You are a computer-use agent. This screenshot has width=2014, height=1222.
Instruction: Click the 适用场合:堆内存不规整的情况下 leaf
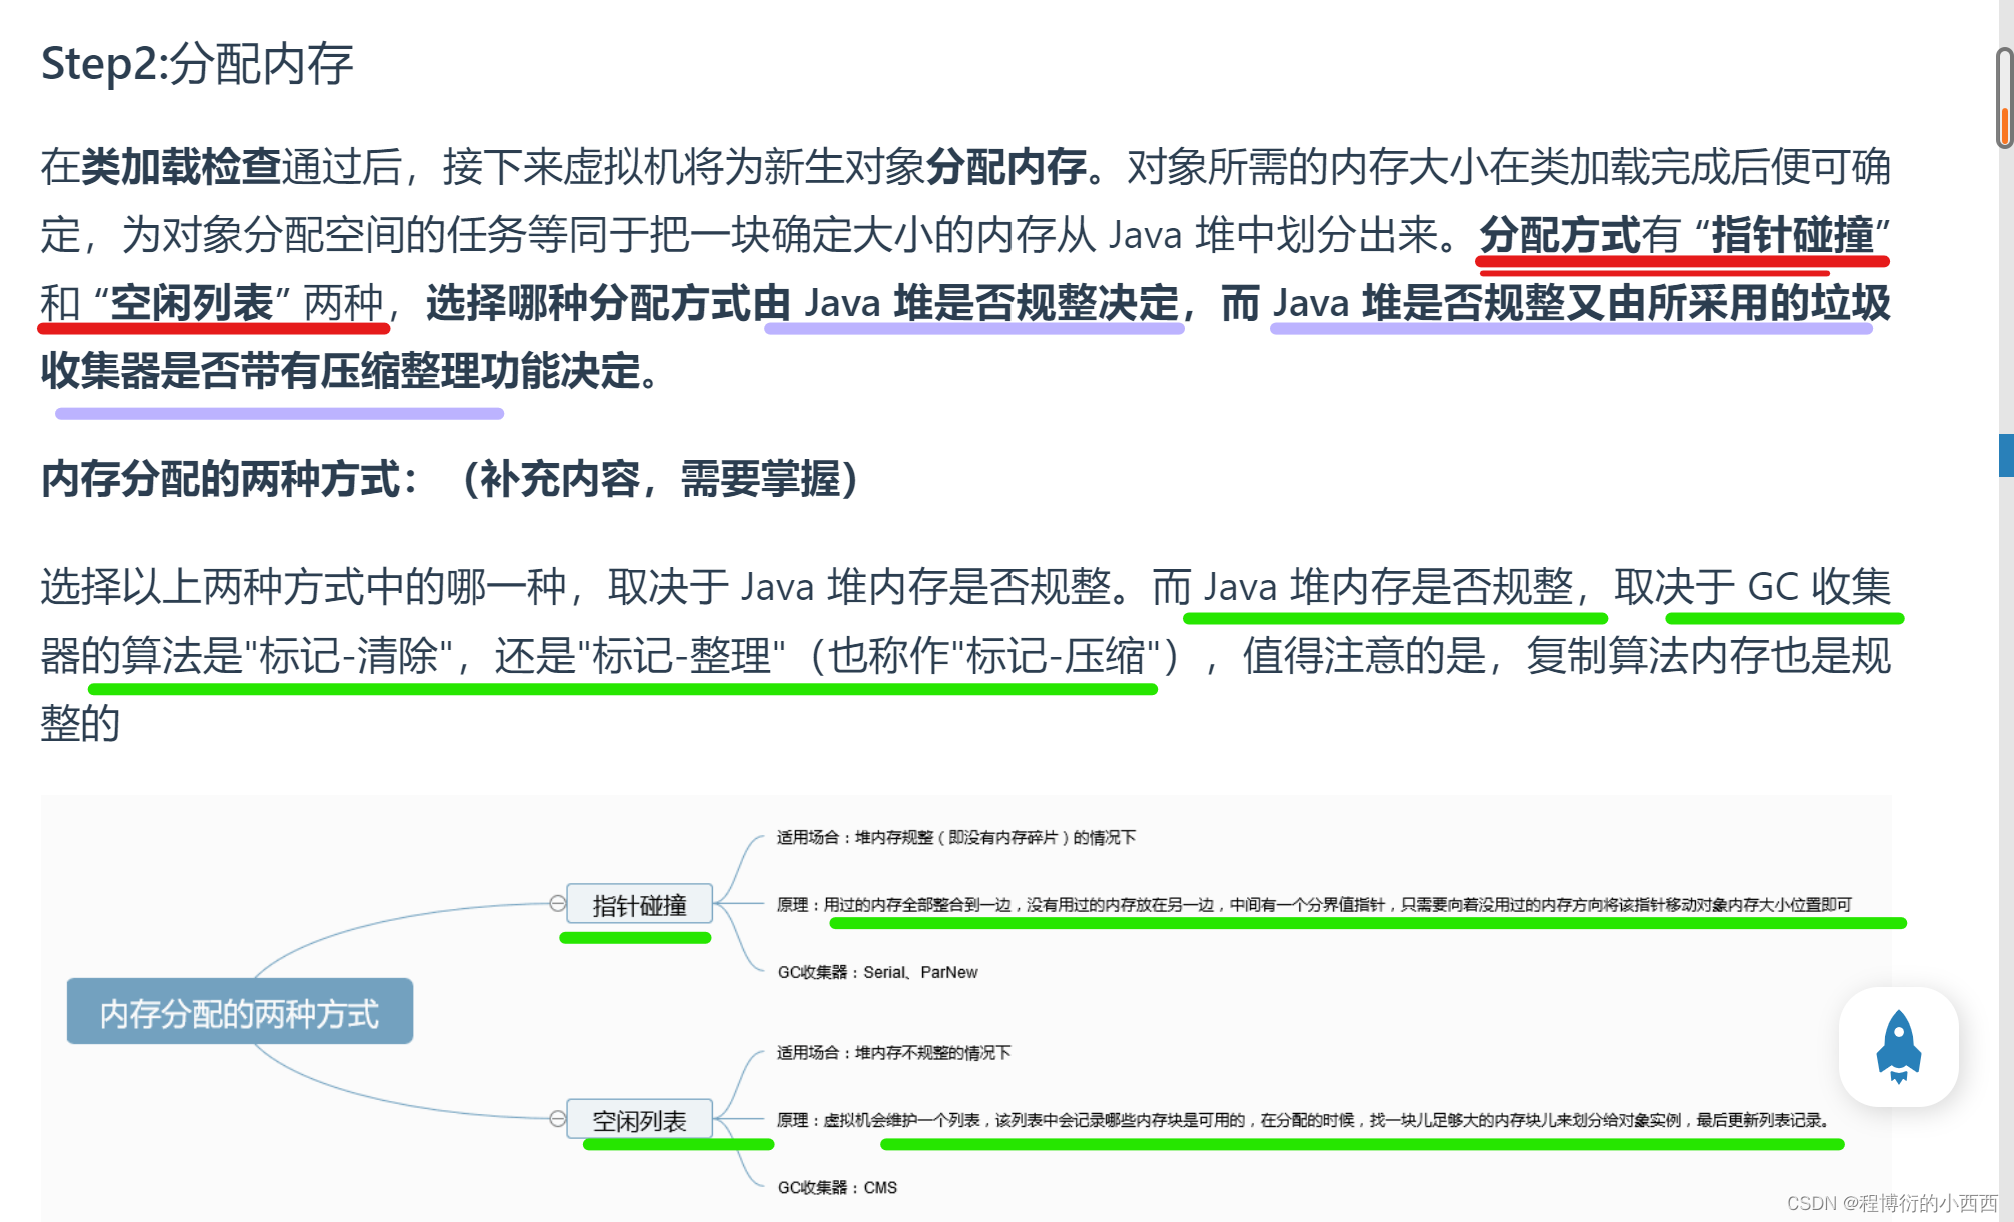coord(893,1052)
